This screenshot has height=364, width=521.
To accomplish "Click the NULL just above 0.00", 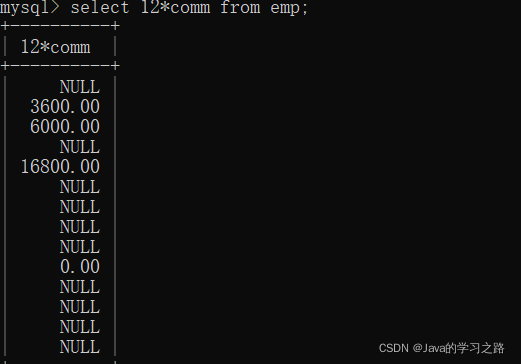I will (80, 247).
